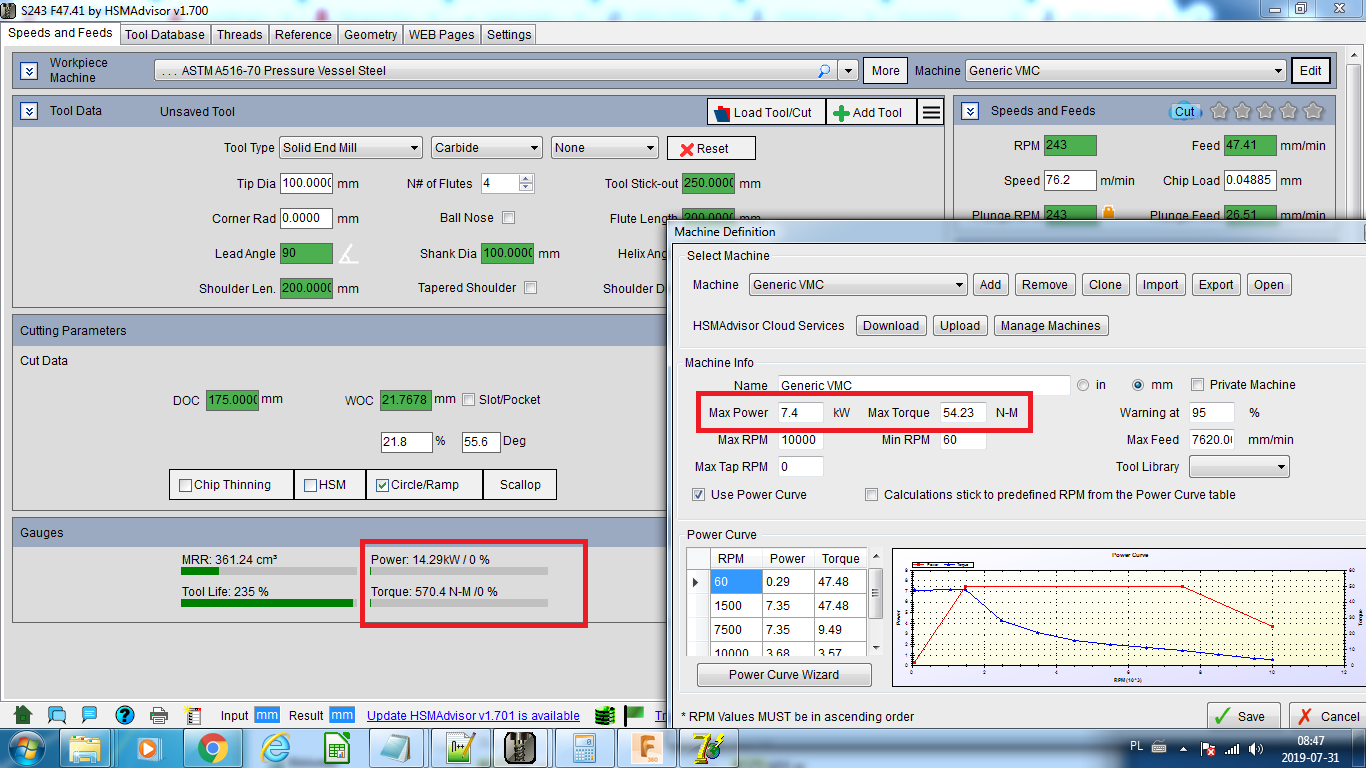
Task: Click the magnifier icon in material search field
Action: [824, 71]
